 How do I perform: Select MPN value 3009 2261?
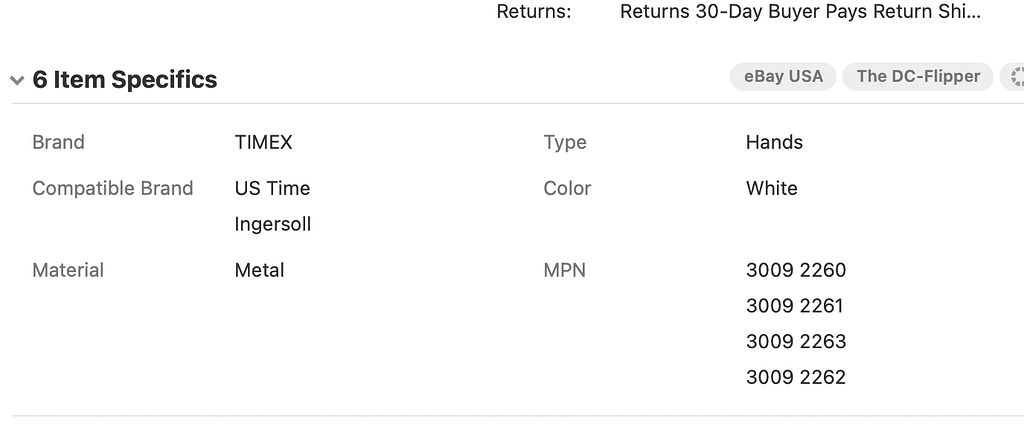tap(795, 306)
